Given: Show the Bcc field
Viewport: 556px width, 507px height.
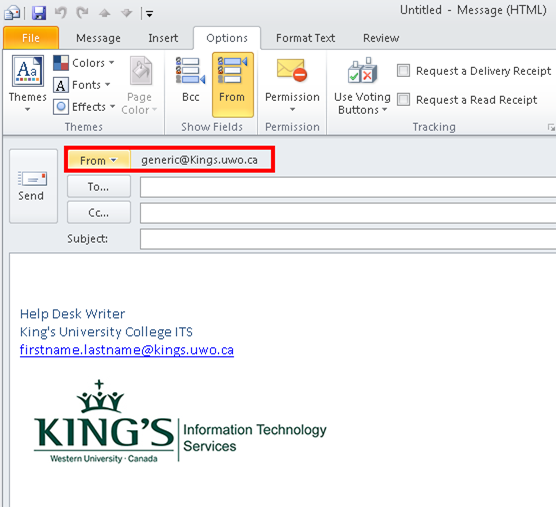Looking at the screenshot, I should coord(190,84).
